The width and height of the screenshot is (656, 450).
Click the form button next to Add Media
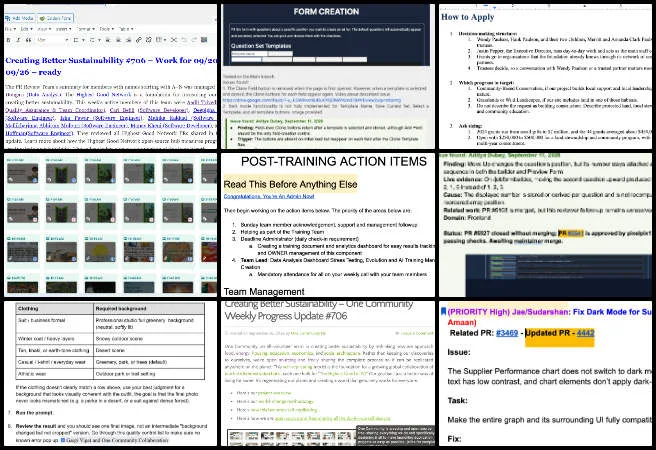(55, 18)
